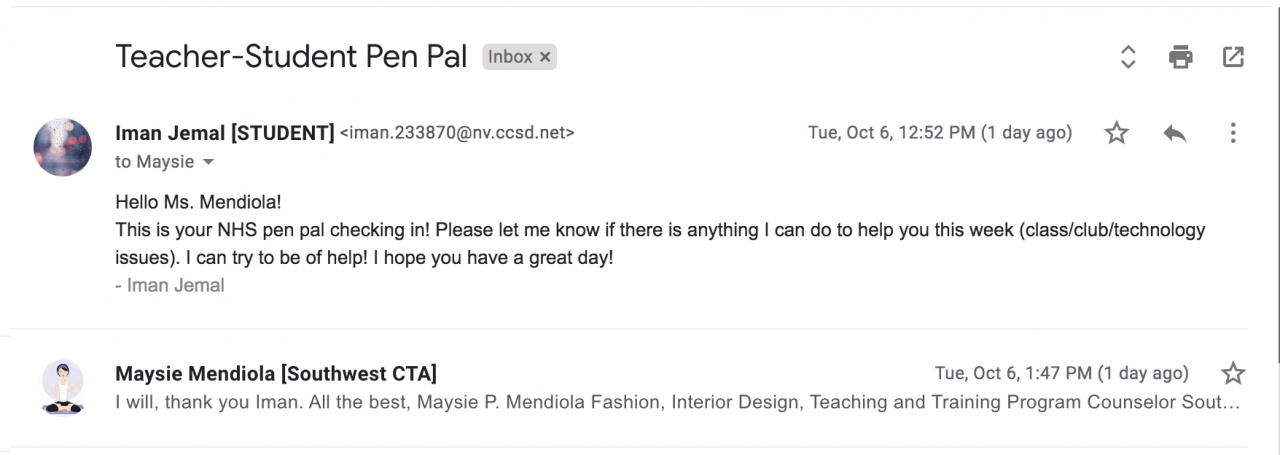This screenshot has height=455, width=1280.
Task: Expand all messages with up-down arrows
Action: click(x=1128, y=57)
